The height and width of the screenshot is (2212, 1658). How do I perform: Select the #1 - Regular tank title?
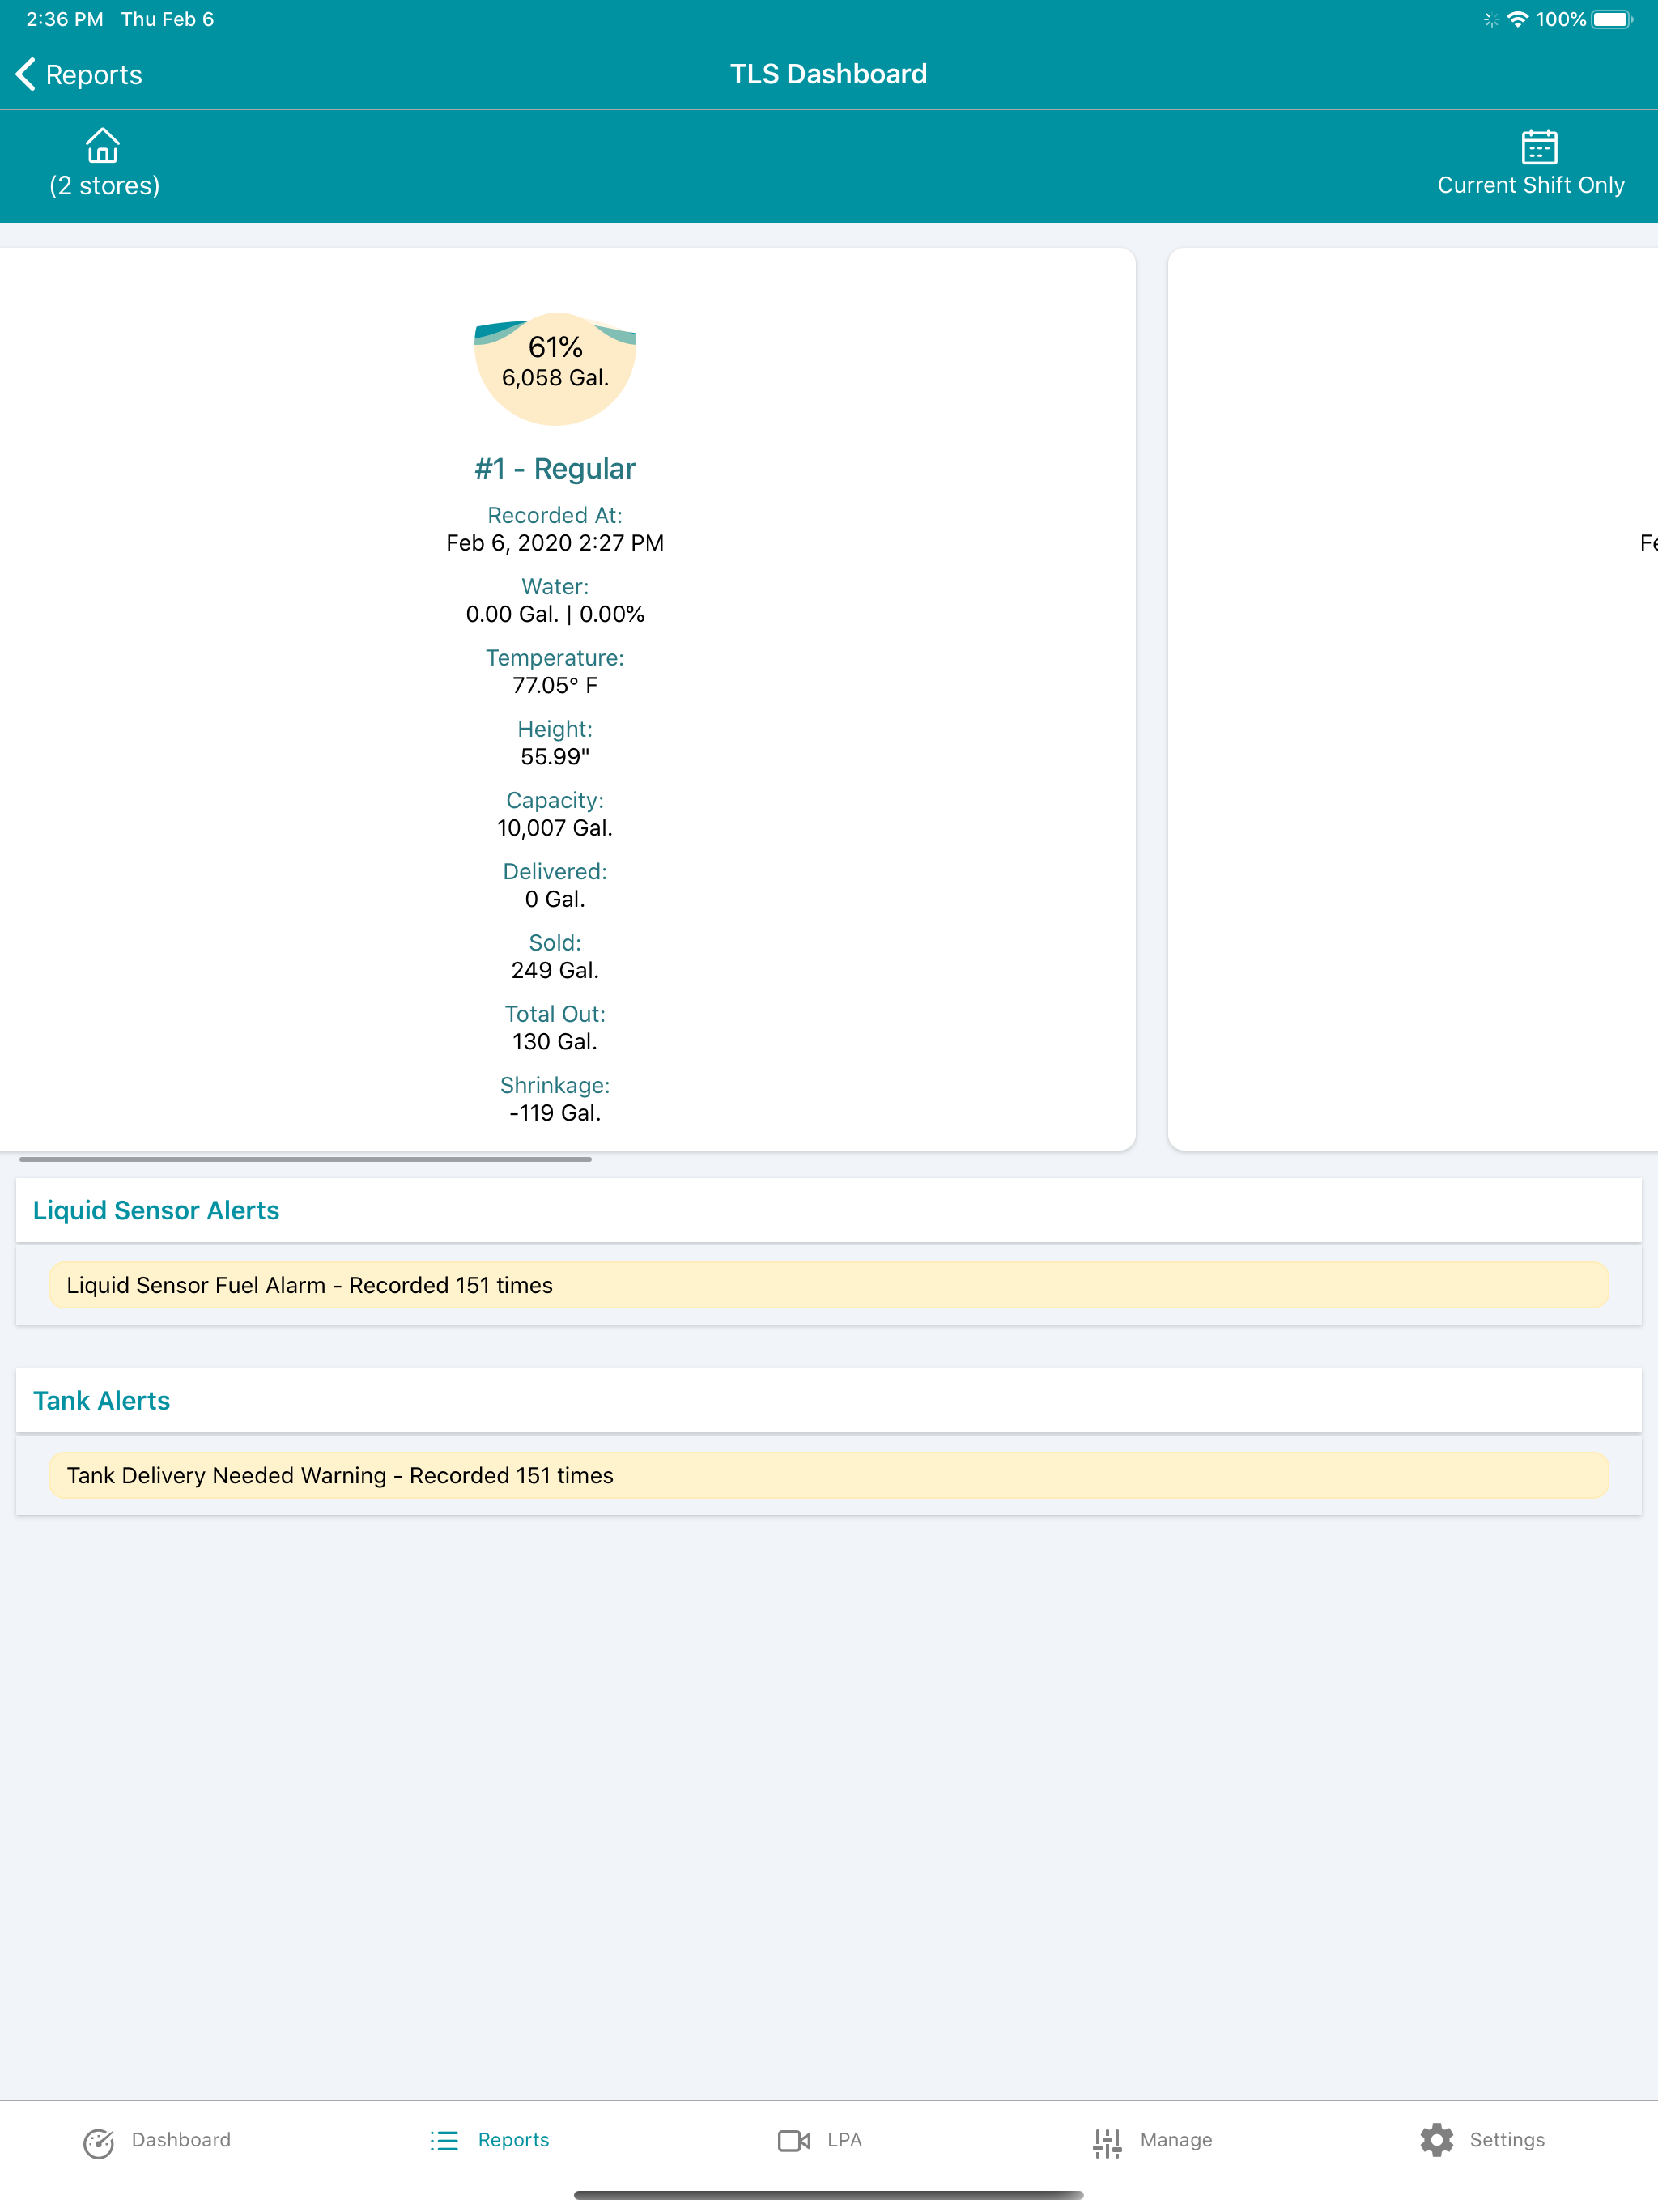555,468
